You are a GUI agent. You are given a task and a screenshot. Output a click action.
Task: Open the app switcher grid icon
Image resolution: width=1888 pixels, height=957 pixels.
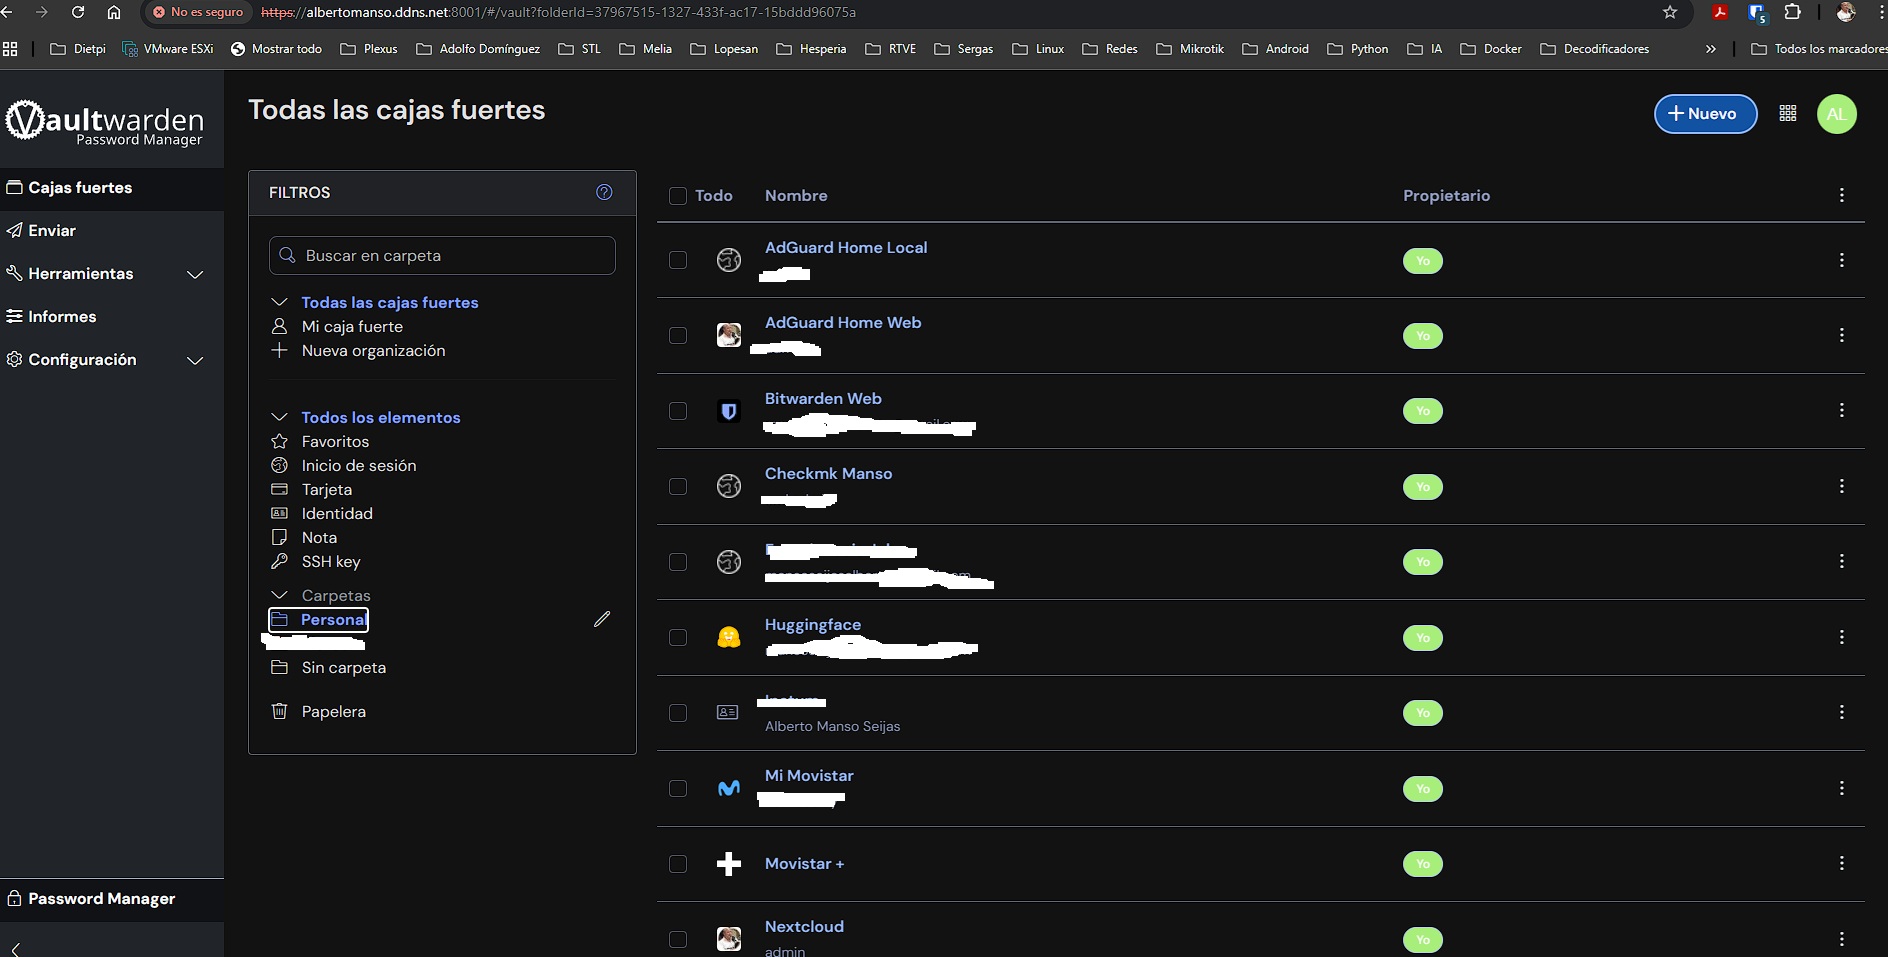point(1788,114)
